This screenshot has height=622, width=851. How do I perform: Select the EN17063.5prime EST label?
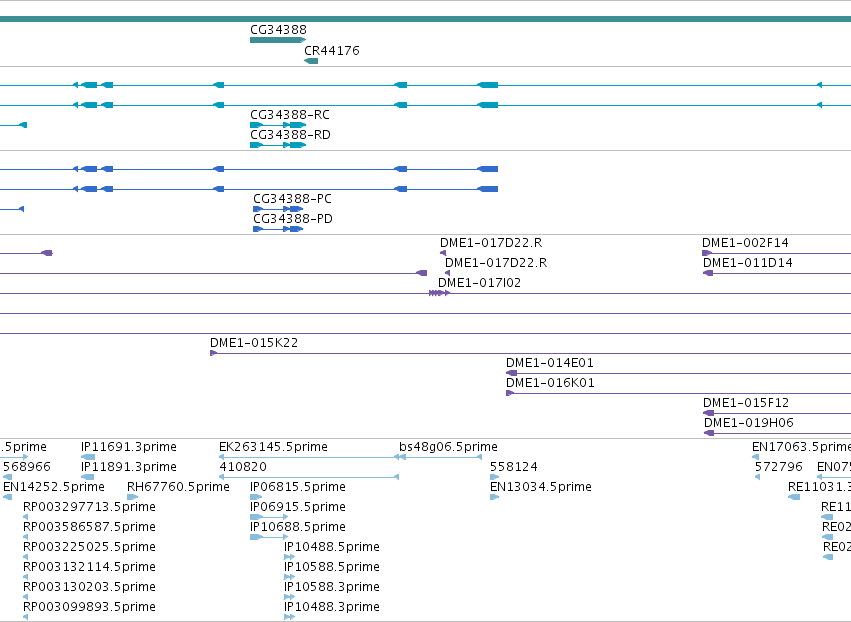[801, 447]
